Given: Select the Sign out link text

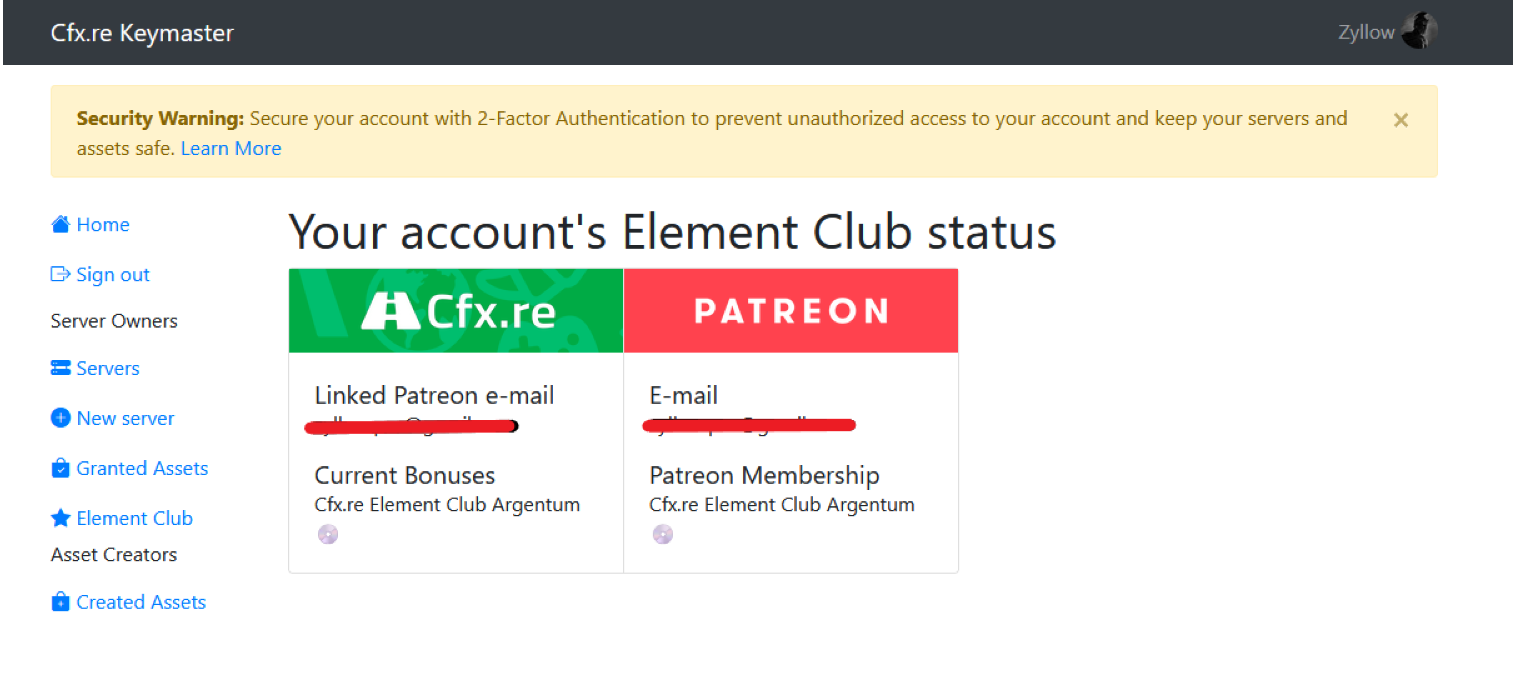Looking at the screenshot, I should pyautogui.click(x=112, y=274).
